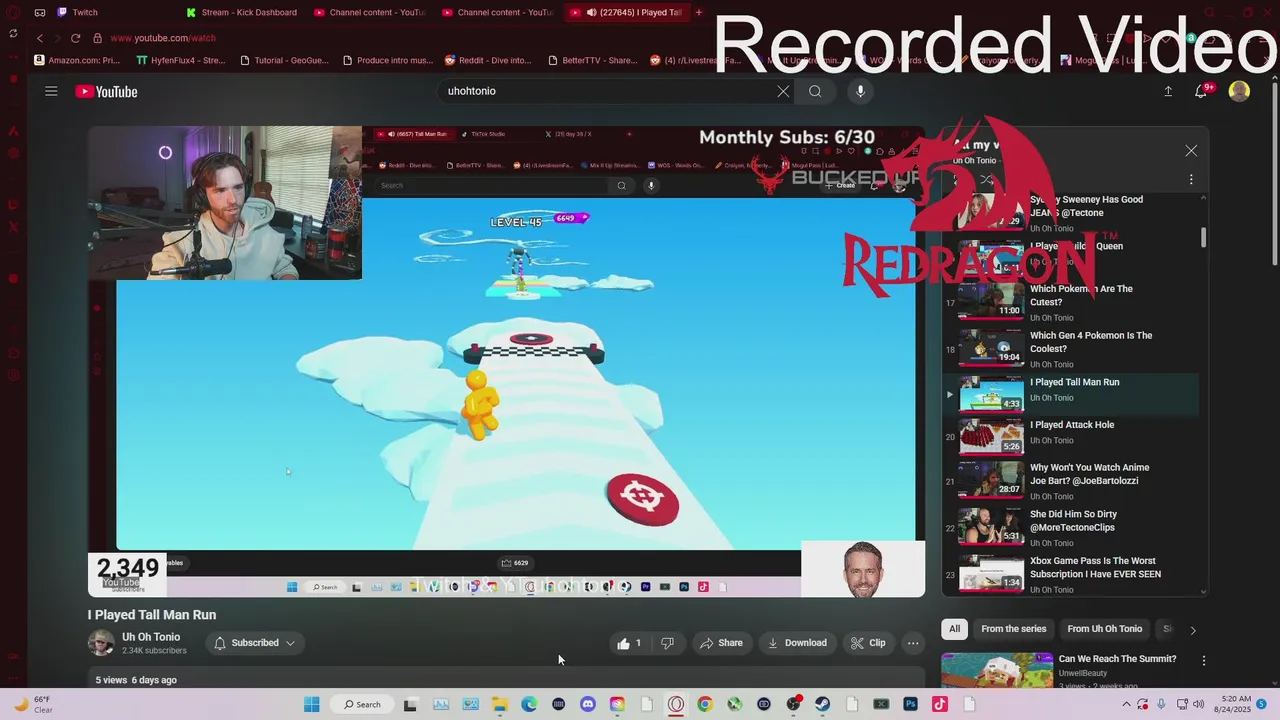Select From Uh Oh Tonio chip

point(1104,629)
